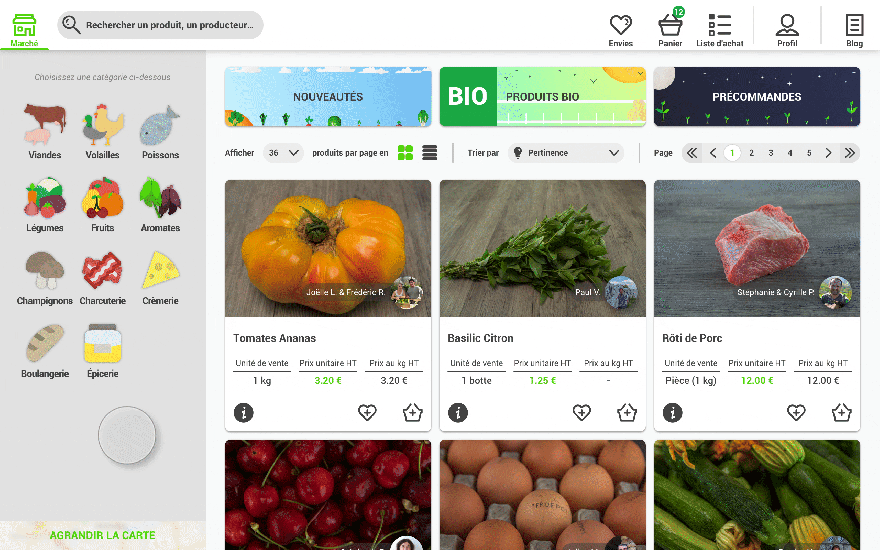Open the 36 products per page dropdown

[x=283, y=153]
